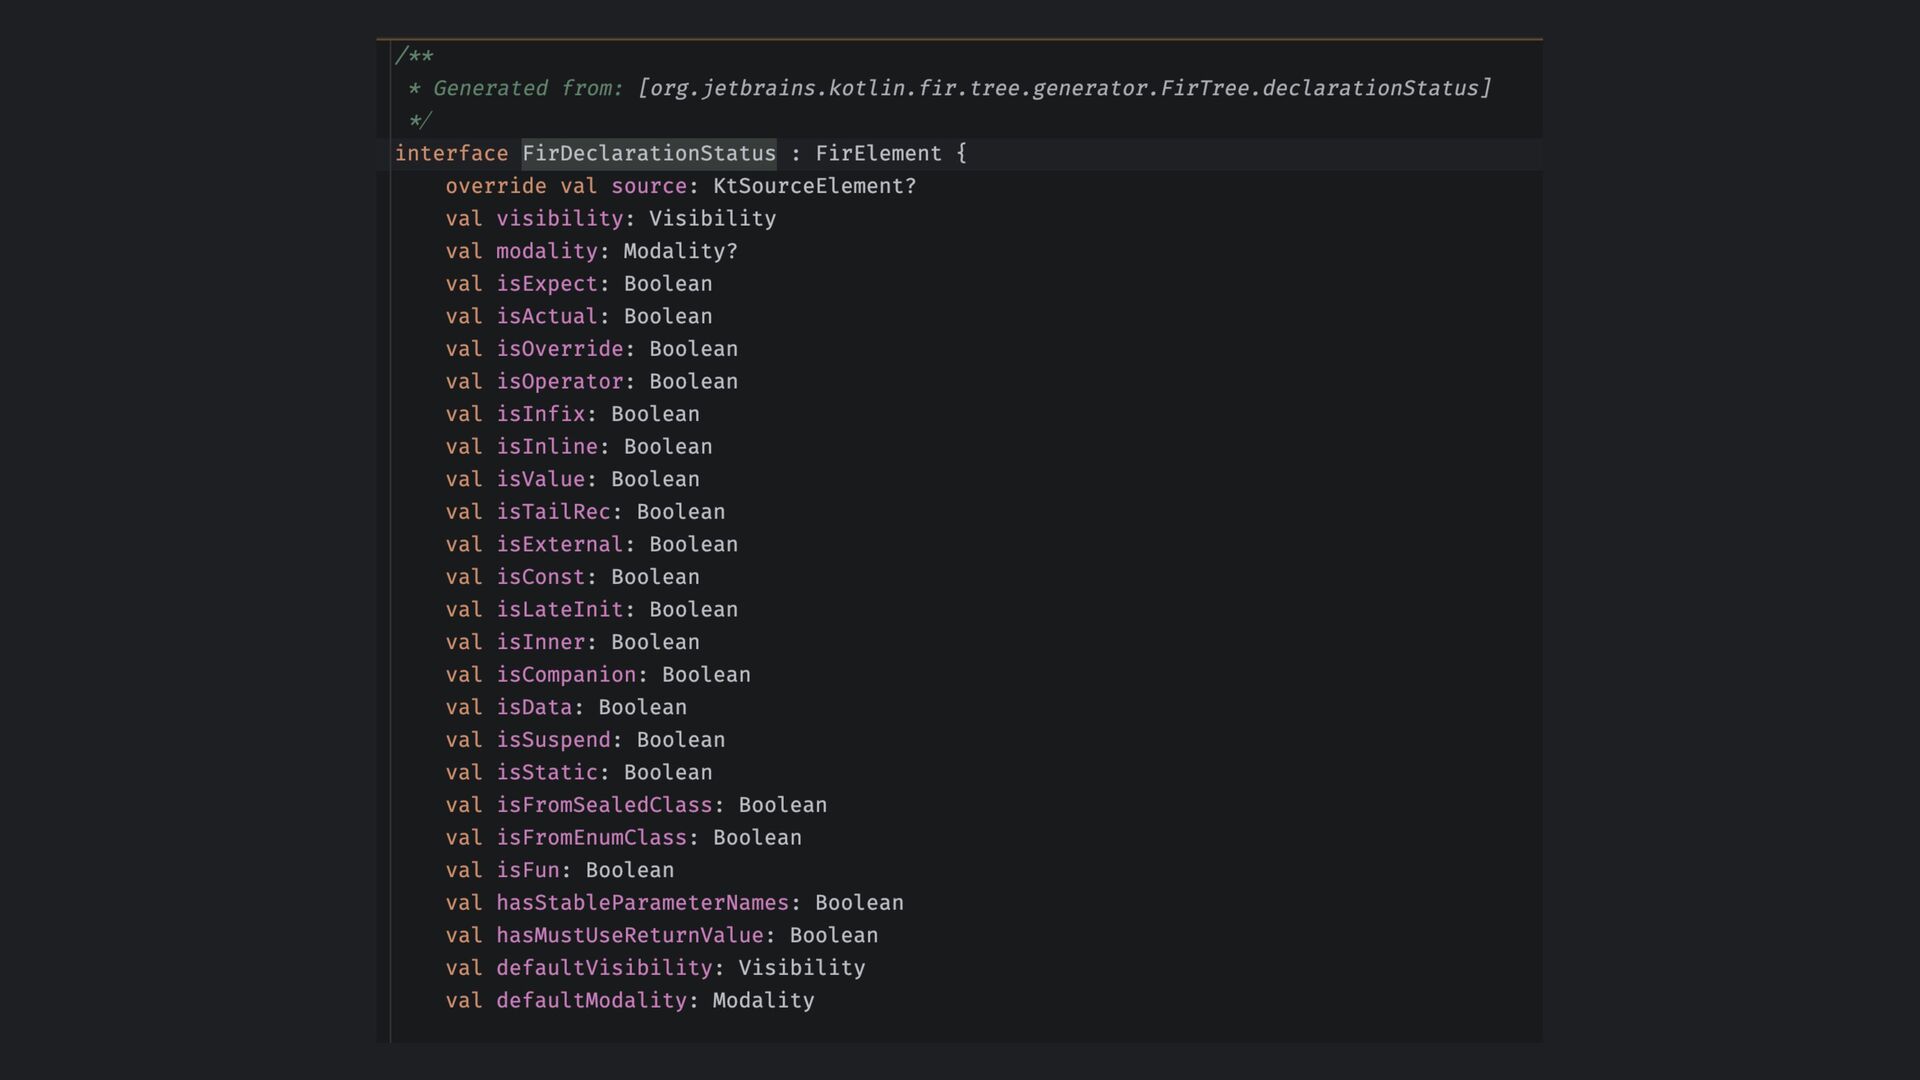The height and width of the screenshot is (1080, 1920).
Task: Click the isLateInit property name
Action: pyautogui.click(x=559, y=610)
